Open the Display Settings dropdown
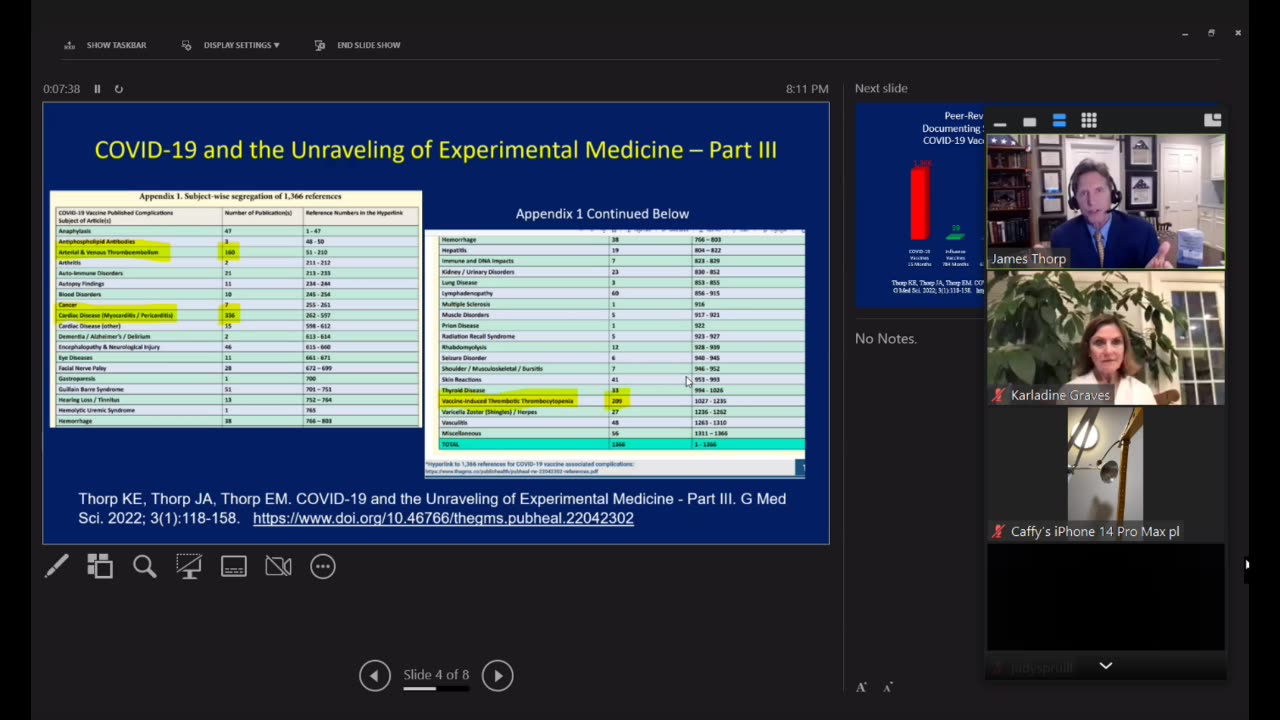Screen dimensions: 1280x720 (230, 45)
